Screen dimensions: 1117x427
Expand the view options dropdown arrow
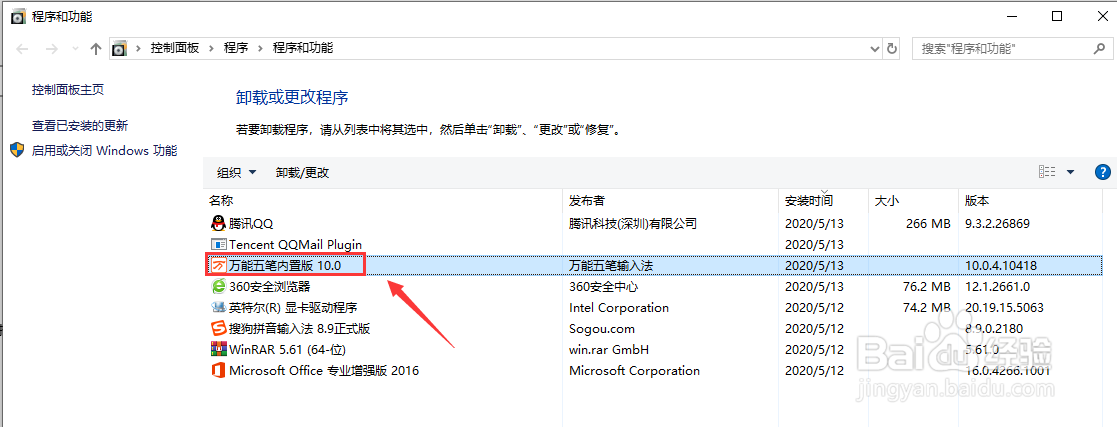tap(1070, 172)
